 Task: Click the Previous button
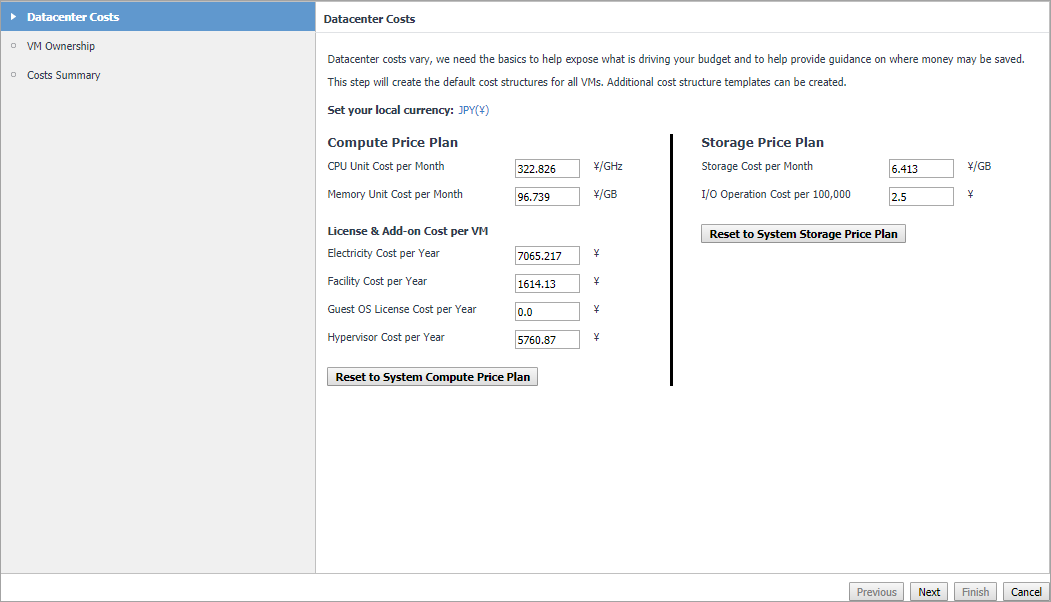877,592
